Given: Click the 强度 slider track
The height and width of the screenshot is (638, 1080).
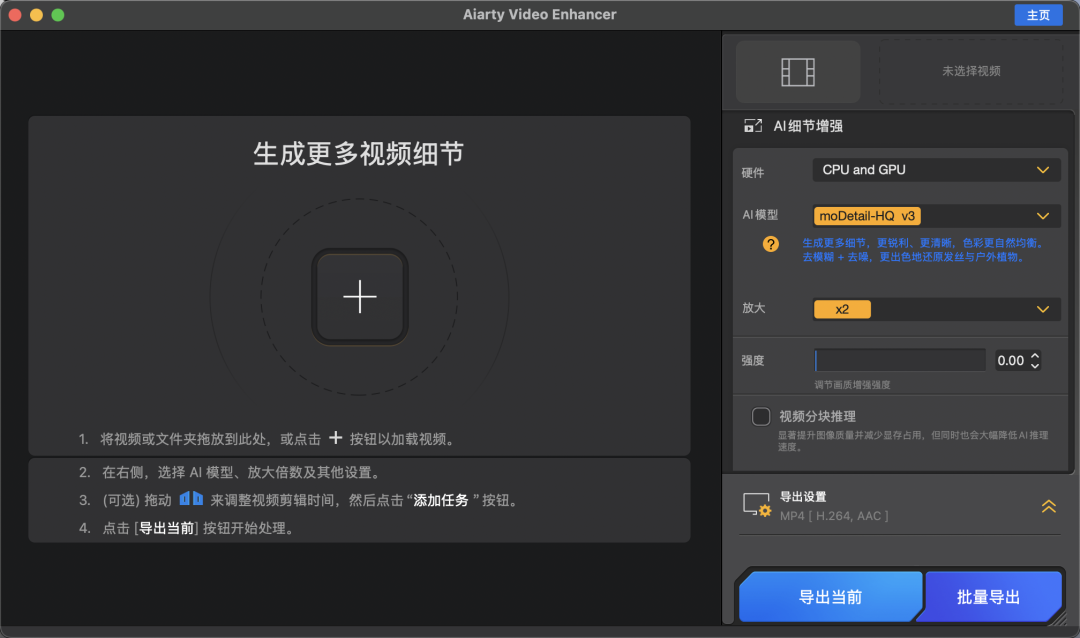Looking at the screenshot, I should pyautogui.click(x=900, y=361).
